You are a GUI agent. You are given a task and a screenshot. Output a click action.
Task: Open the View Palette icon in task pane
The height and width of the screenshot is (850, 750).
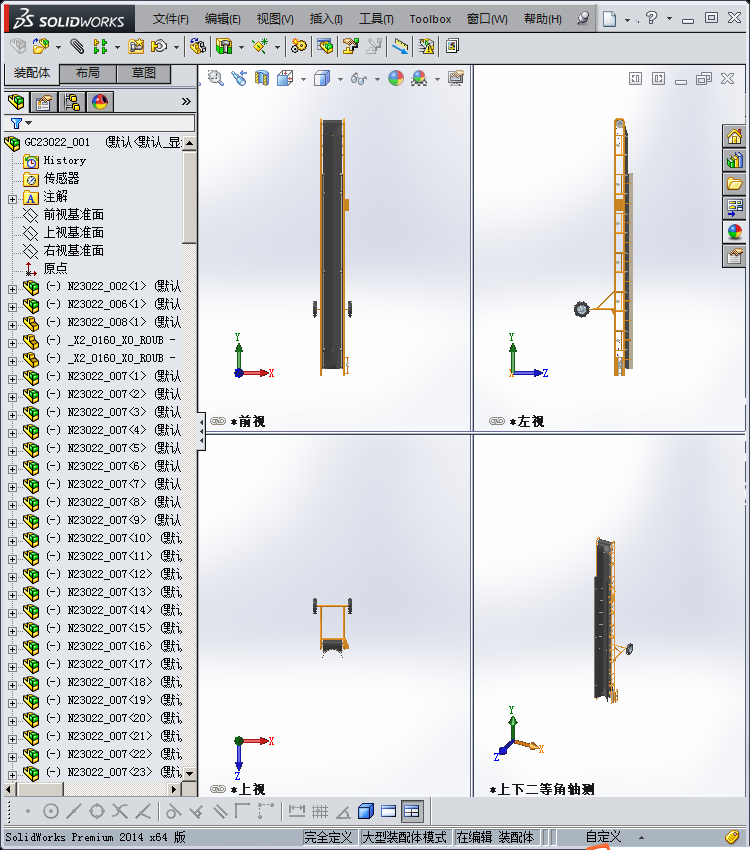[x=735, y=208]
